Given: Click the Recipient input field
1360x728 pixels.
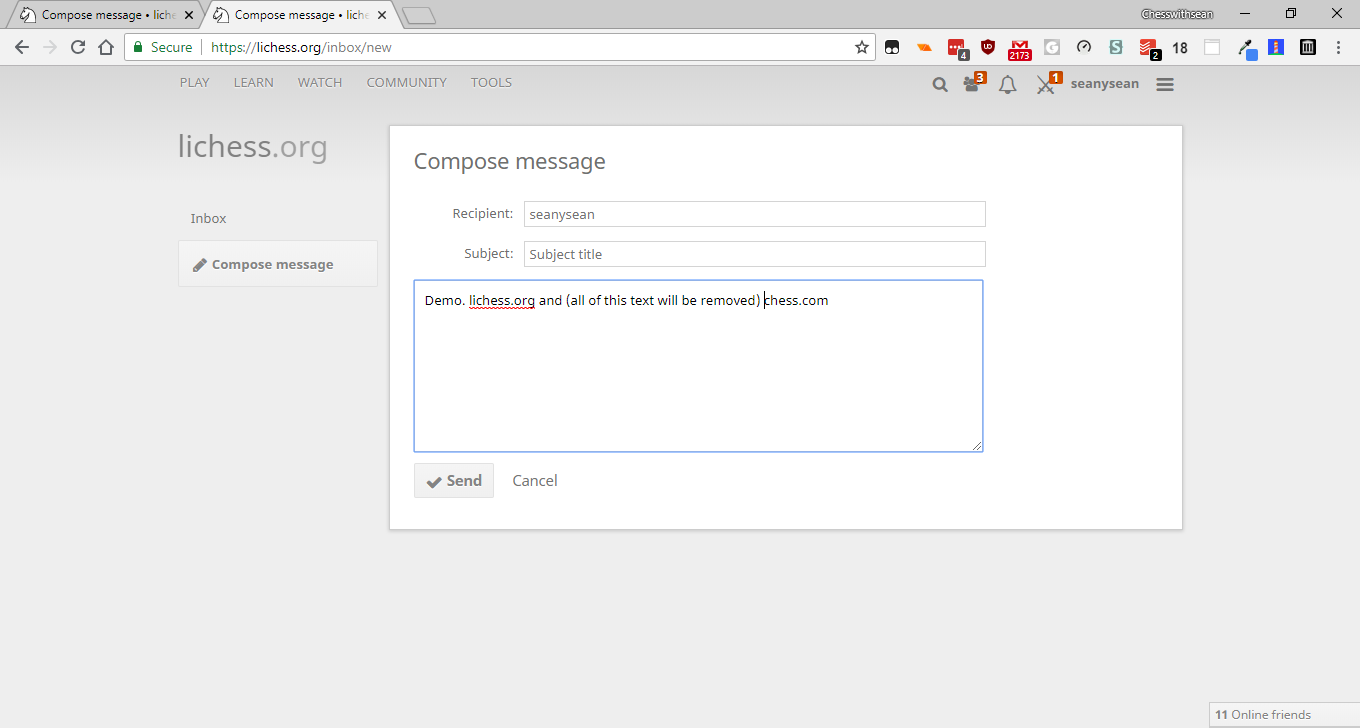Looking at the screenshot, I should [755, 214].
